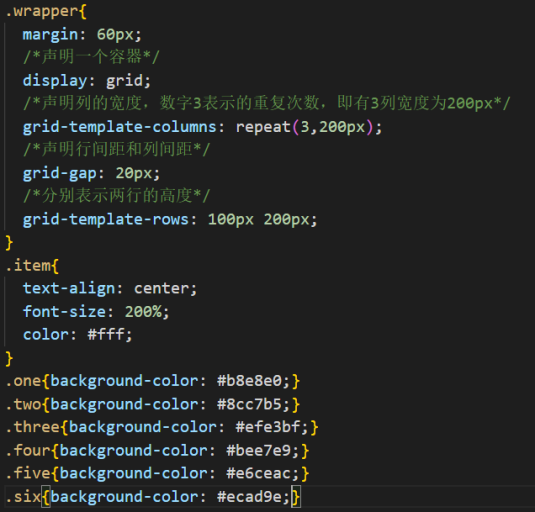Click the display property name

(x=55, y=81)
